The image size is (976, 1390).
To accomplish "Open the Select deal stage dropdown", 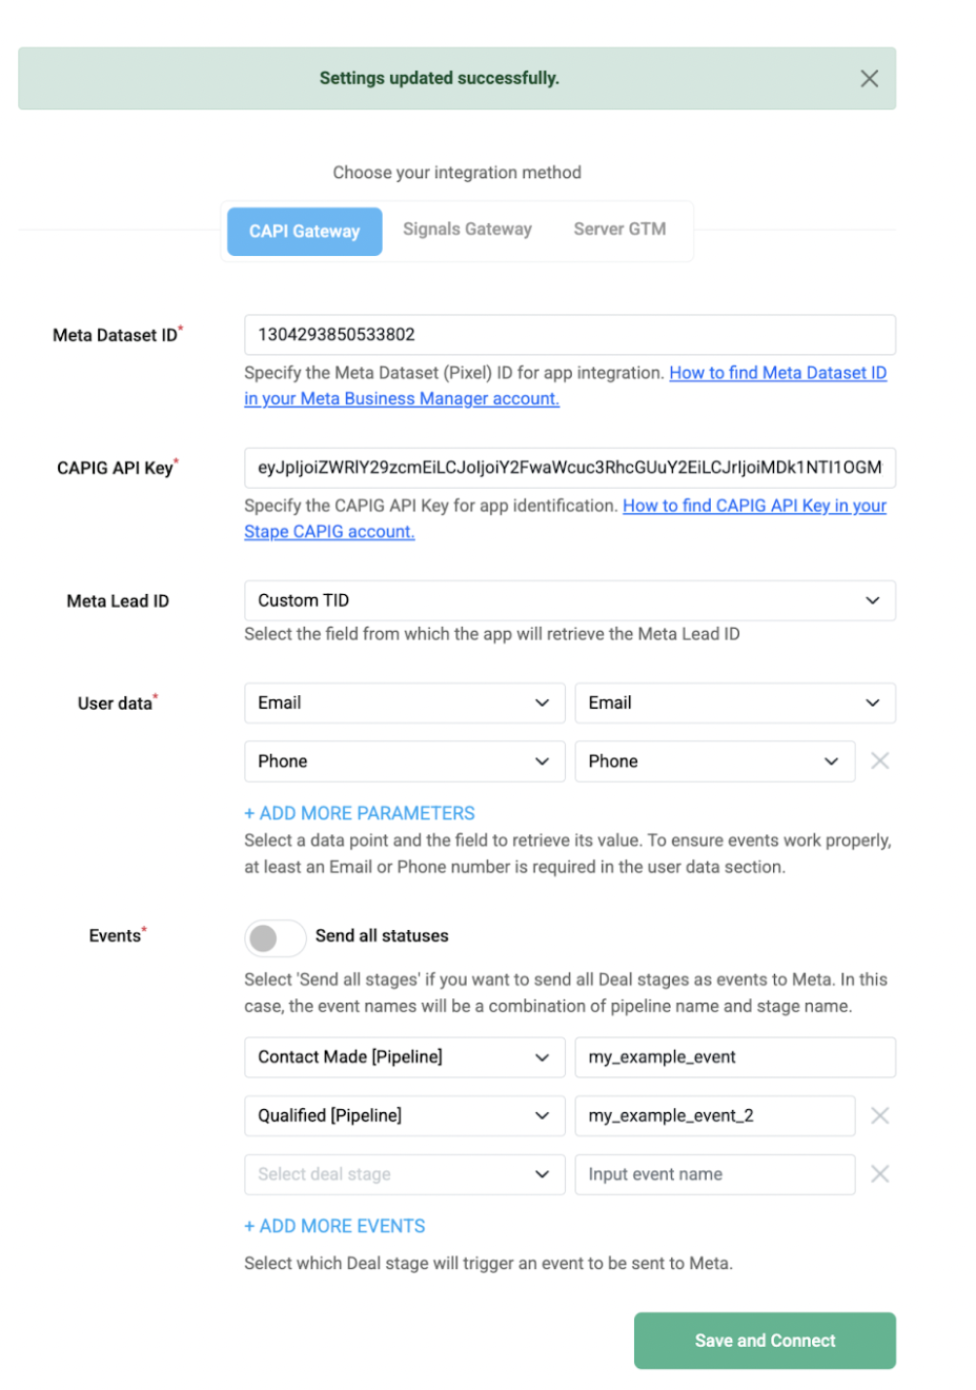I will (x=404, y=1174).
